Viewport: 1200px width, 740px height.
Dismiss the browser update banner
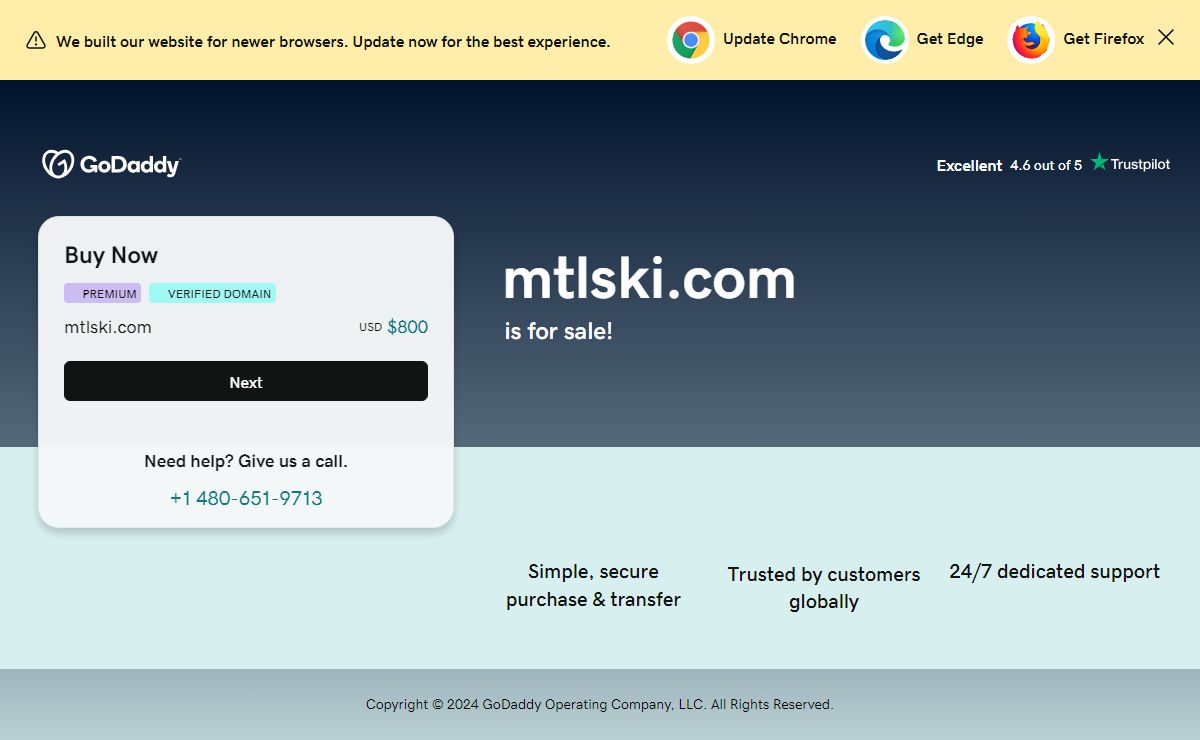[x=1166, y=37]
